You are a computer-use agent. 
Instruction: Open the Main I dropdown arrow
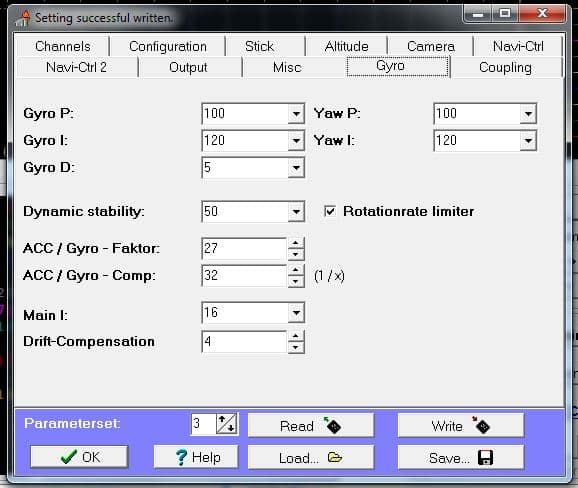296,313
